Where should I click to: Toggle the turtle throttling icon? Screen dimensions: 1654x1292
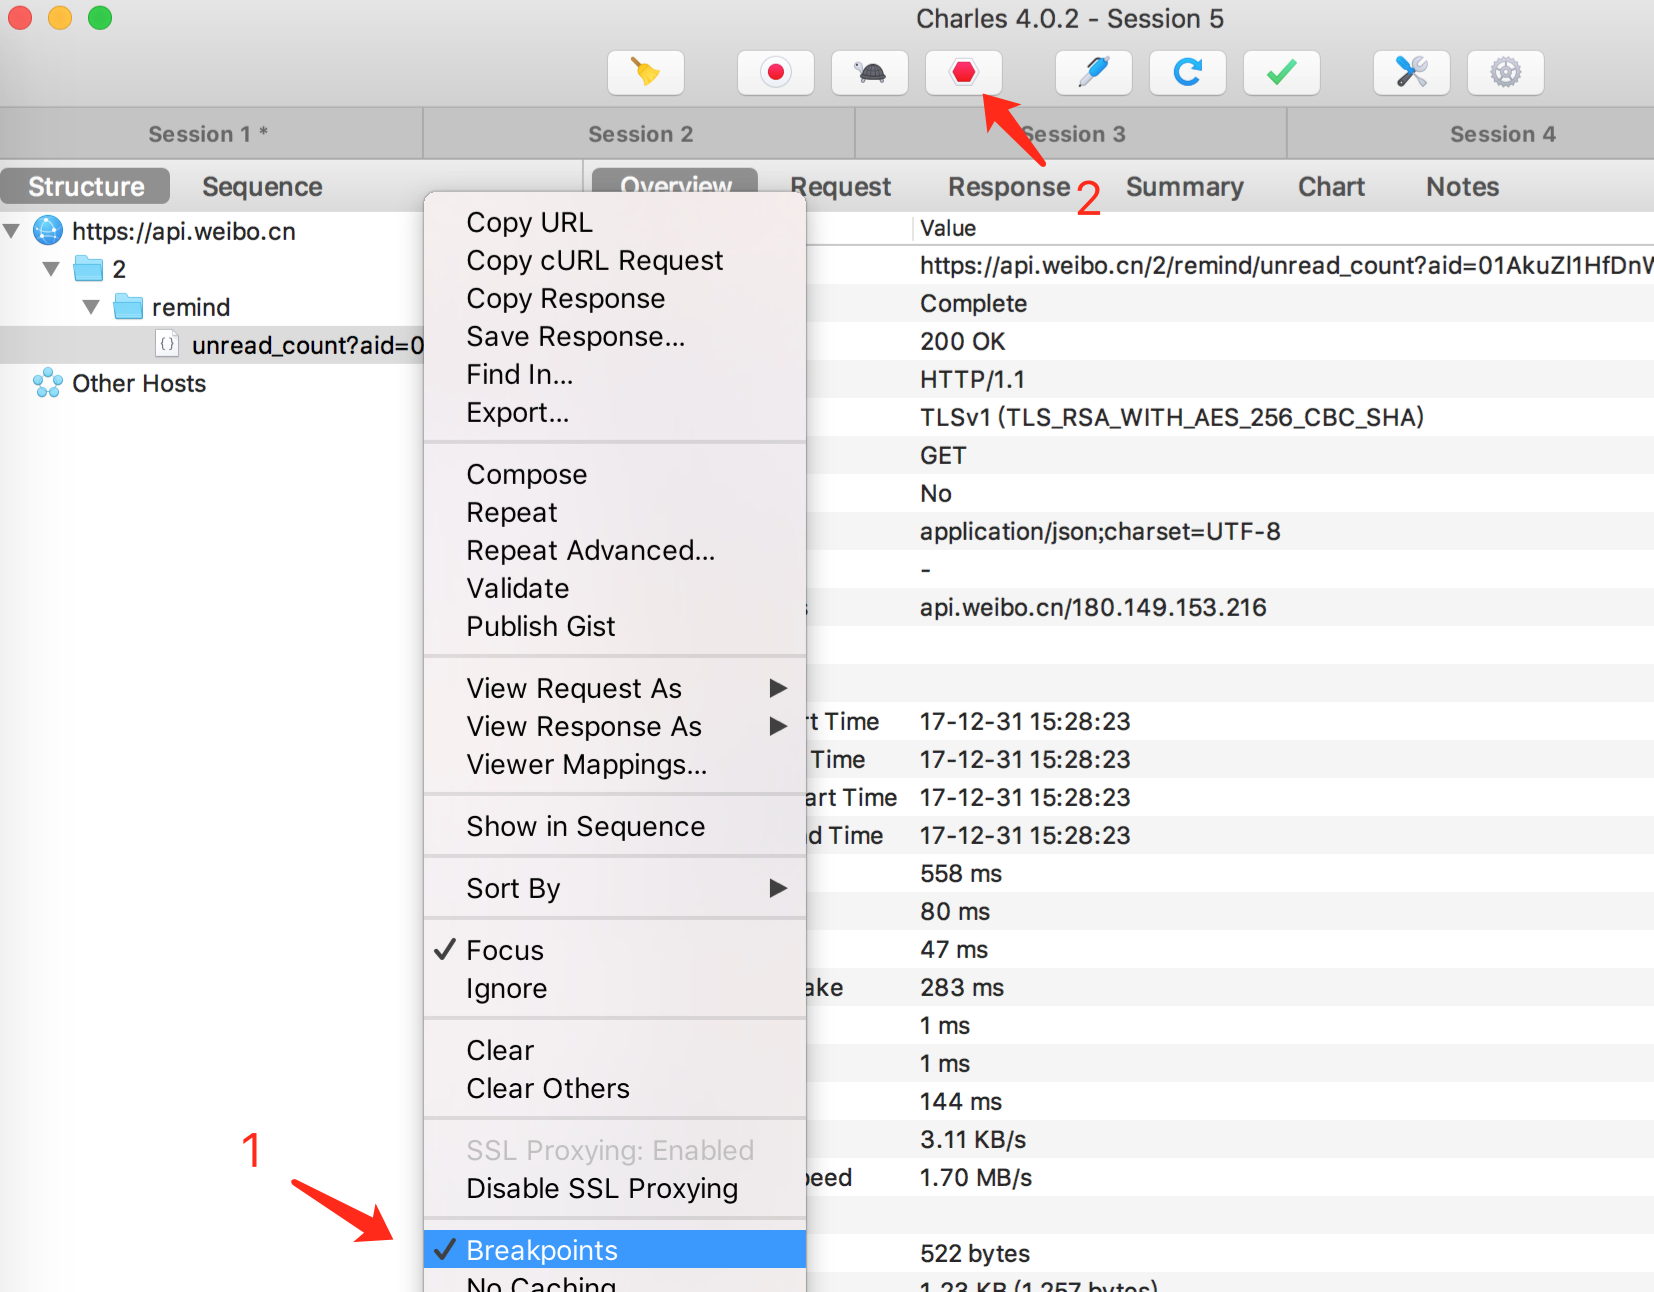pyautogui.click(x=870, y=72)
